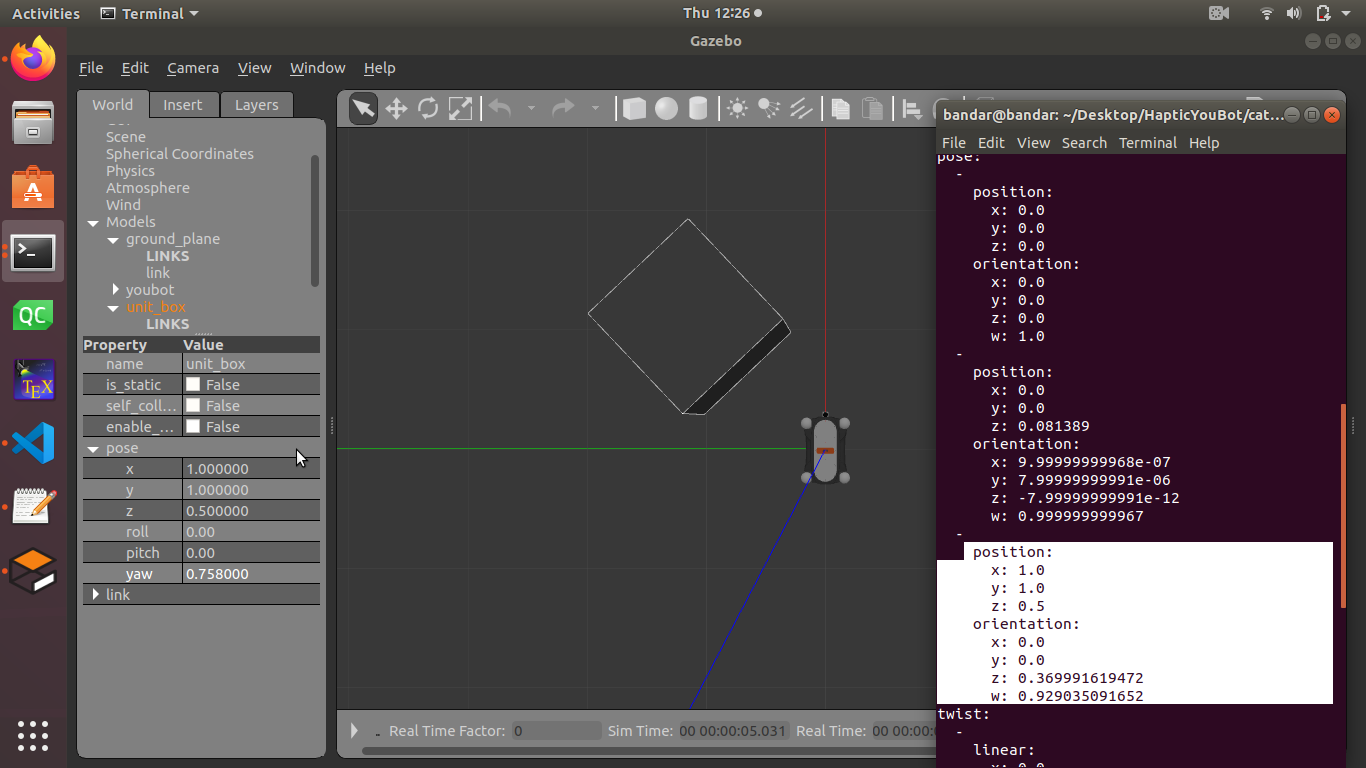The image size is (1366, 768).
Task: Click the world tree vertical scrollbar
Action: click(315, 220)
